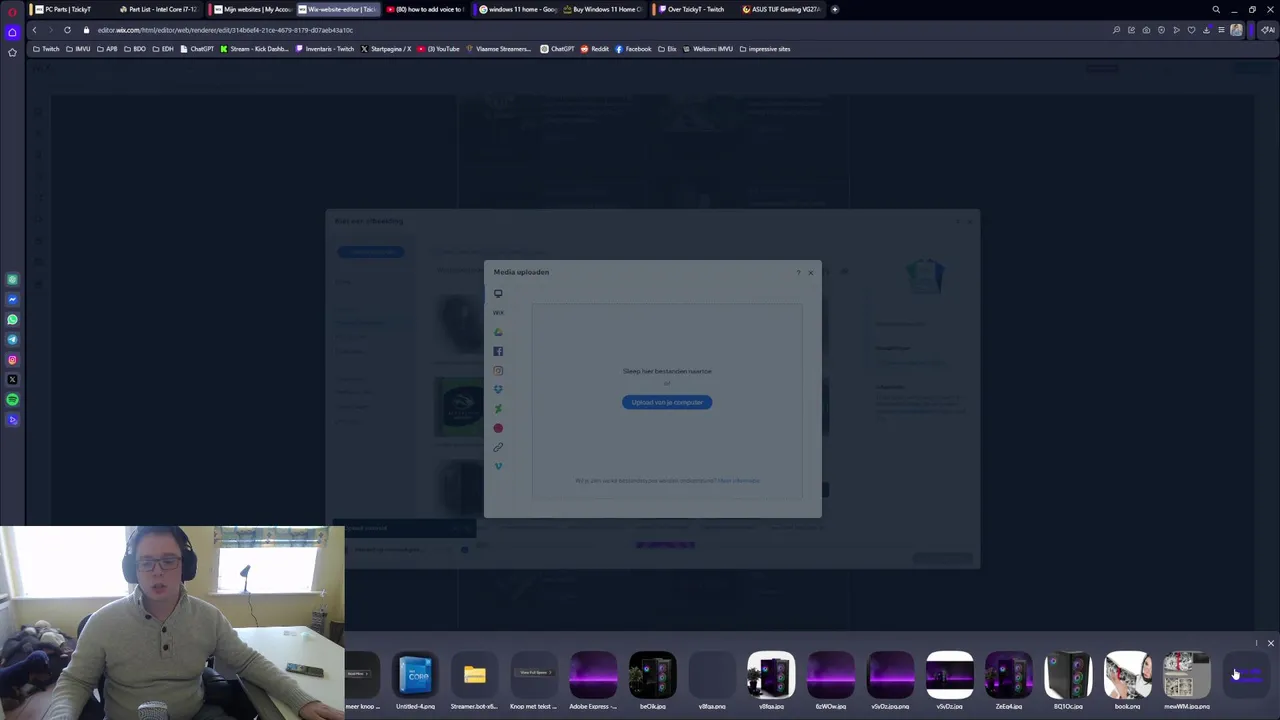Switch to windows 11 home Google tab
This screenshot has width=1280, height=720.
click(x=518, y=9)
